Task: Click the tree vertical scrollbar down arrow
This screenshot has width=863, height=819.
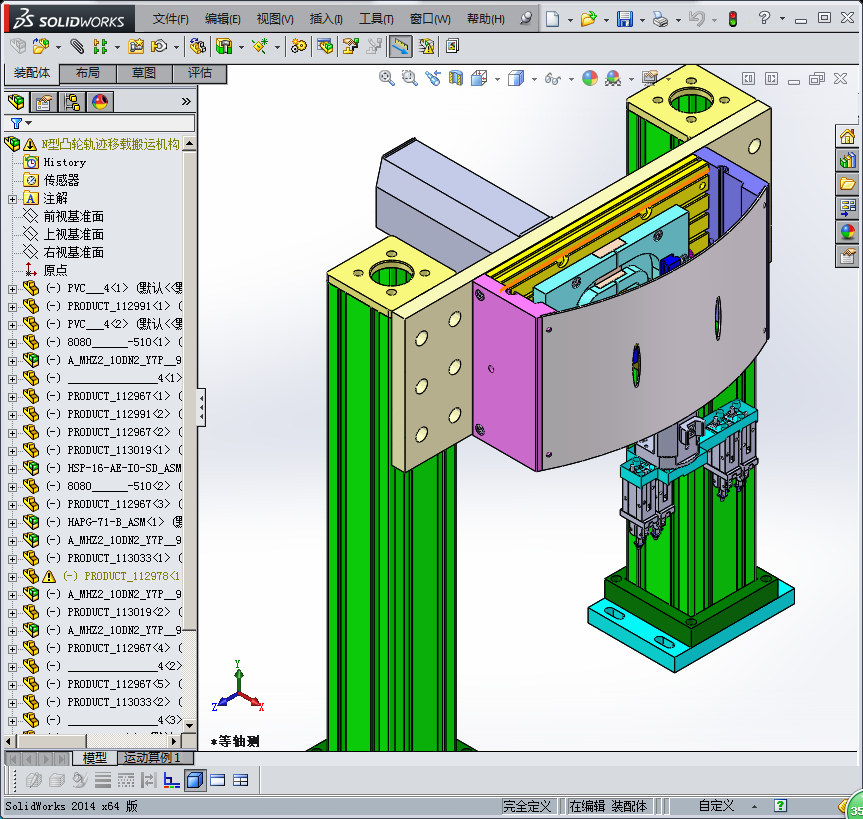Action: 189,725
